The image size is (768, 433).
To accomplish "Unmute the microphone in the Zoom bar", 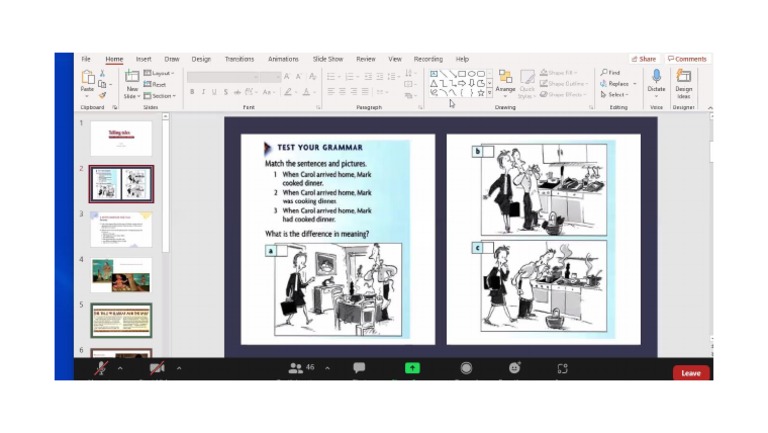I will click(x=101, y=369).
